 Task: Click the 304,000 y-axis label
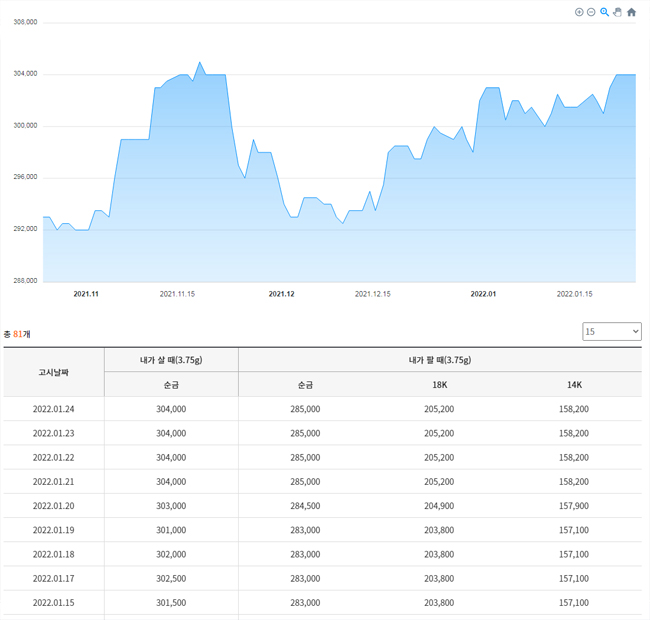[21, 73]
